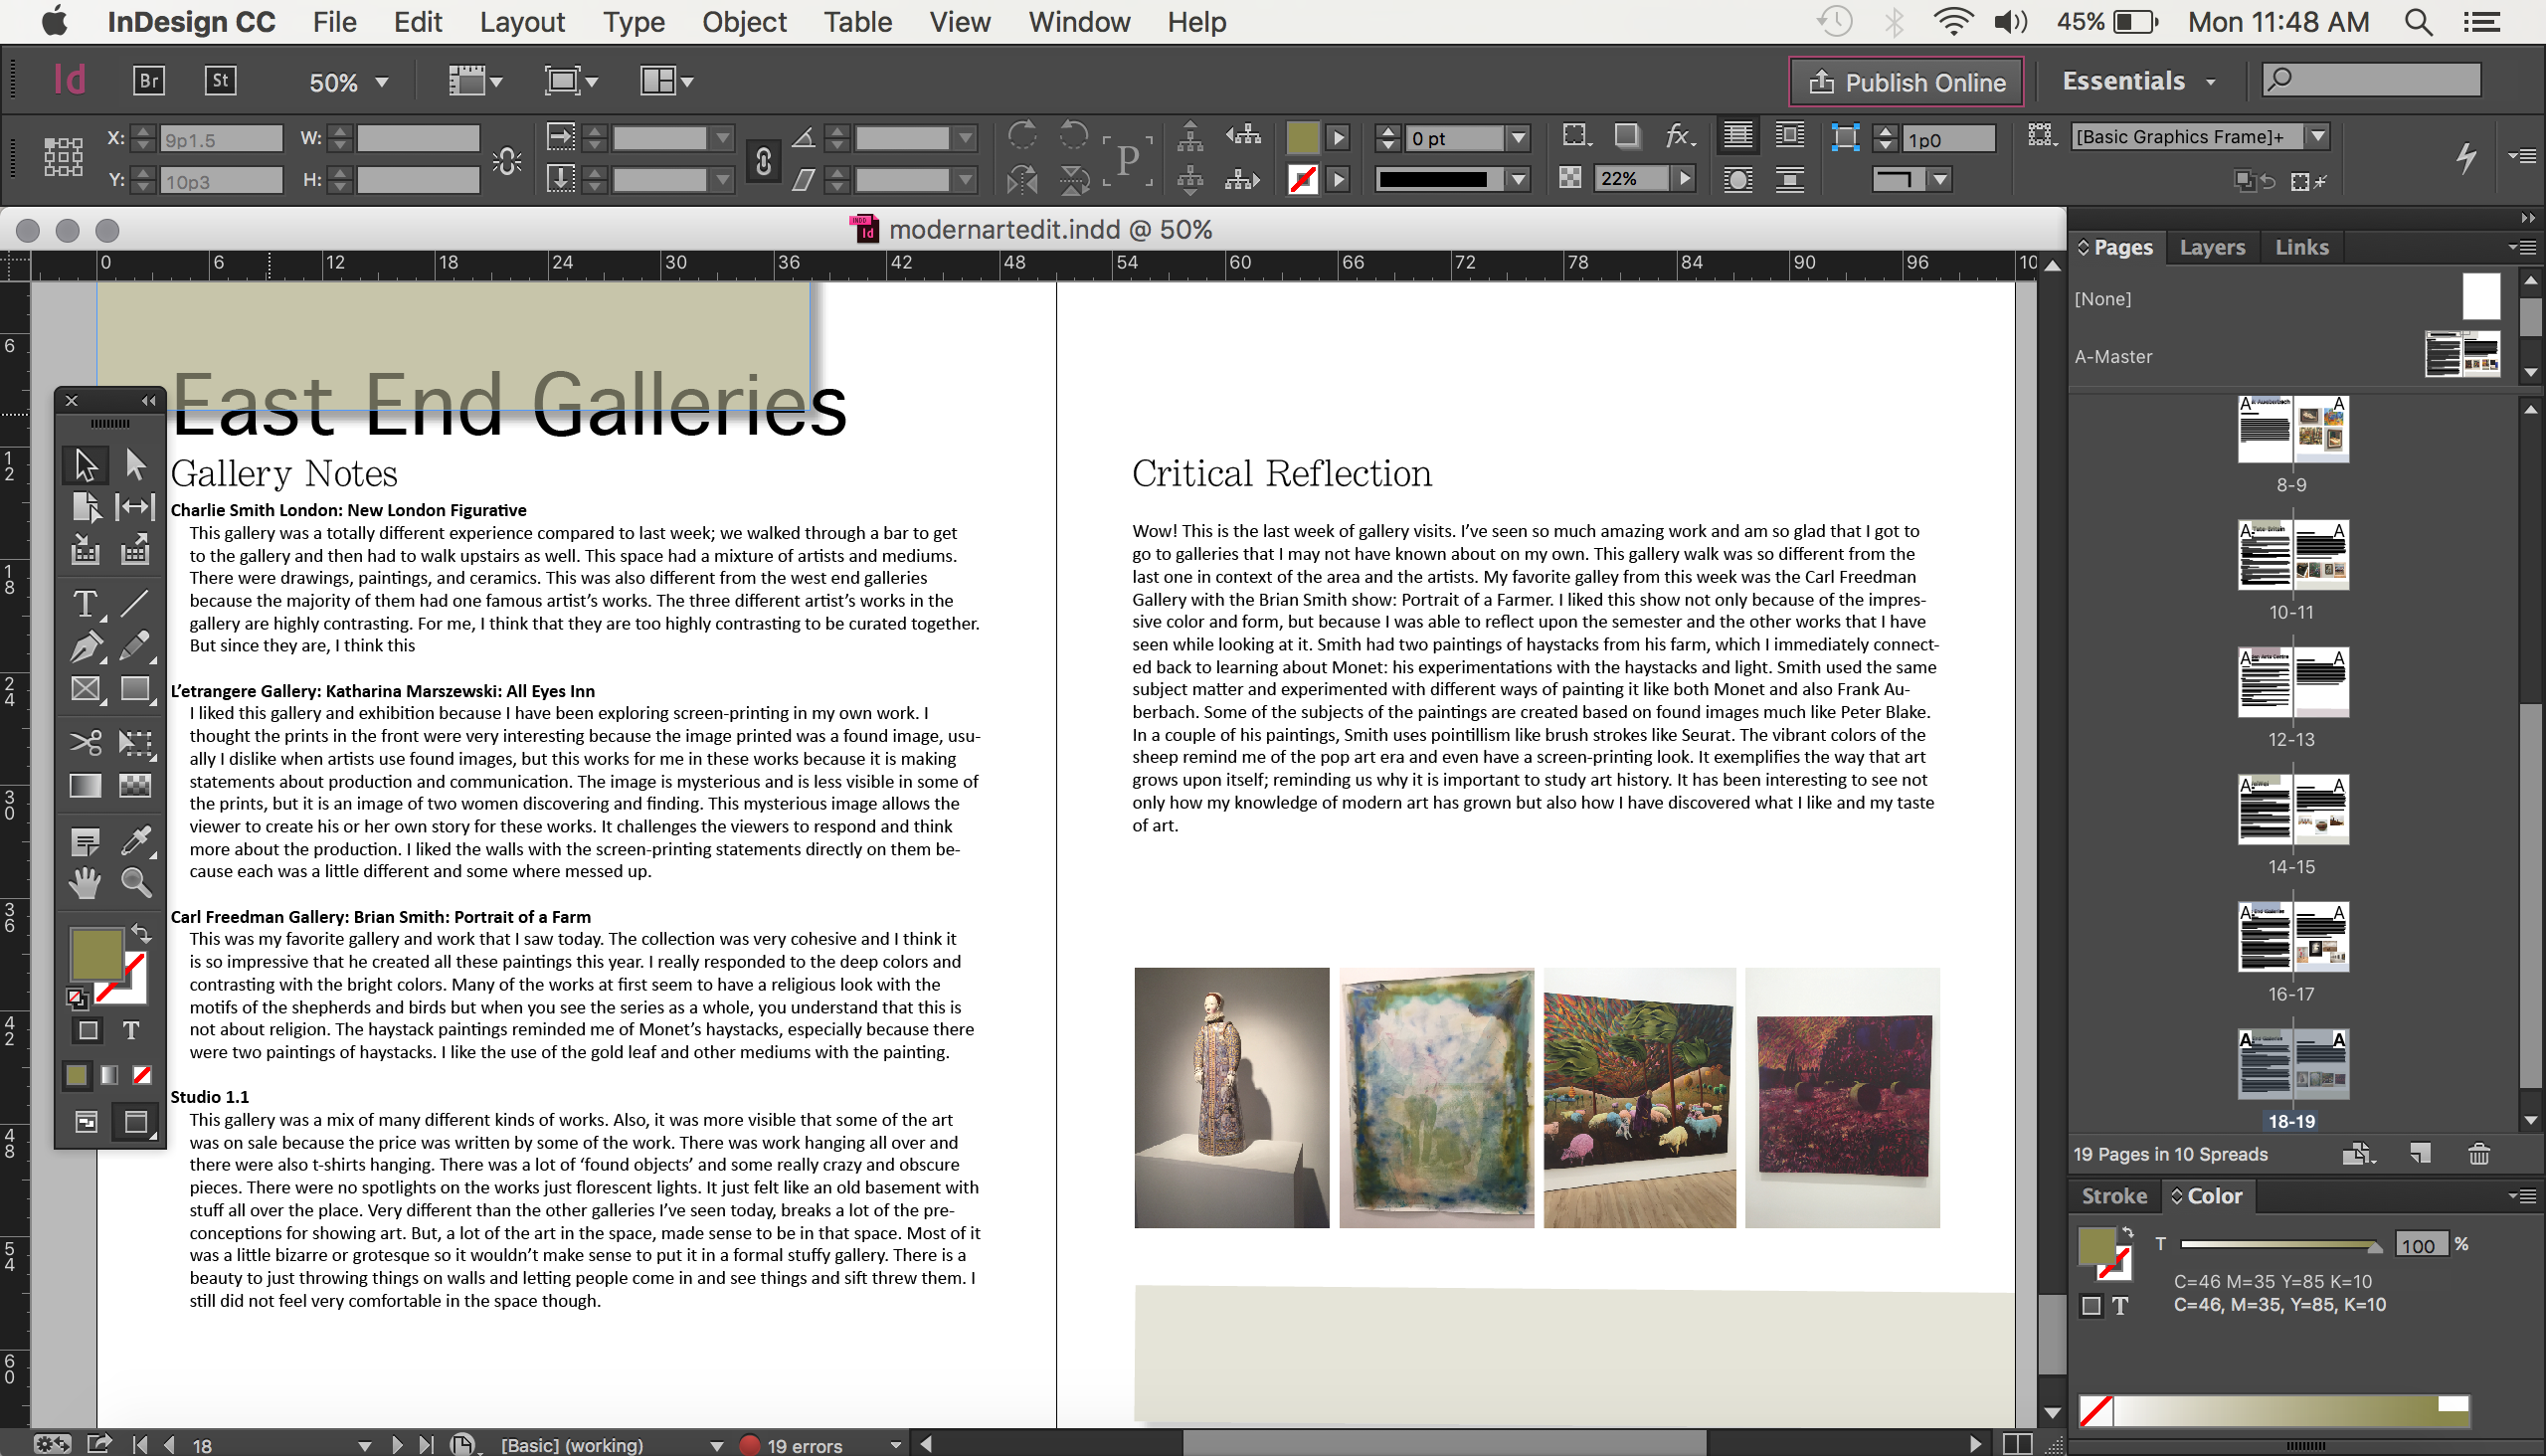Open Bridge with the Br icon

pos(148,81)
